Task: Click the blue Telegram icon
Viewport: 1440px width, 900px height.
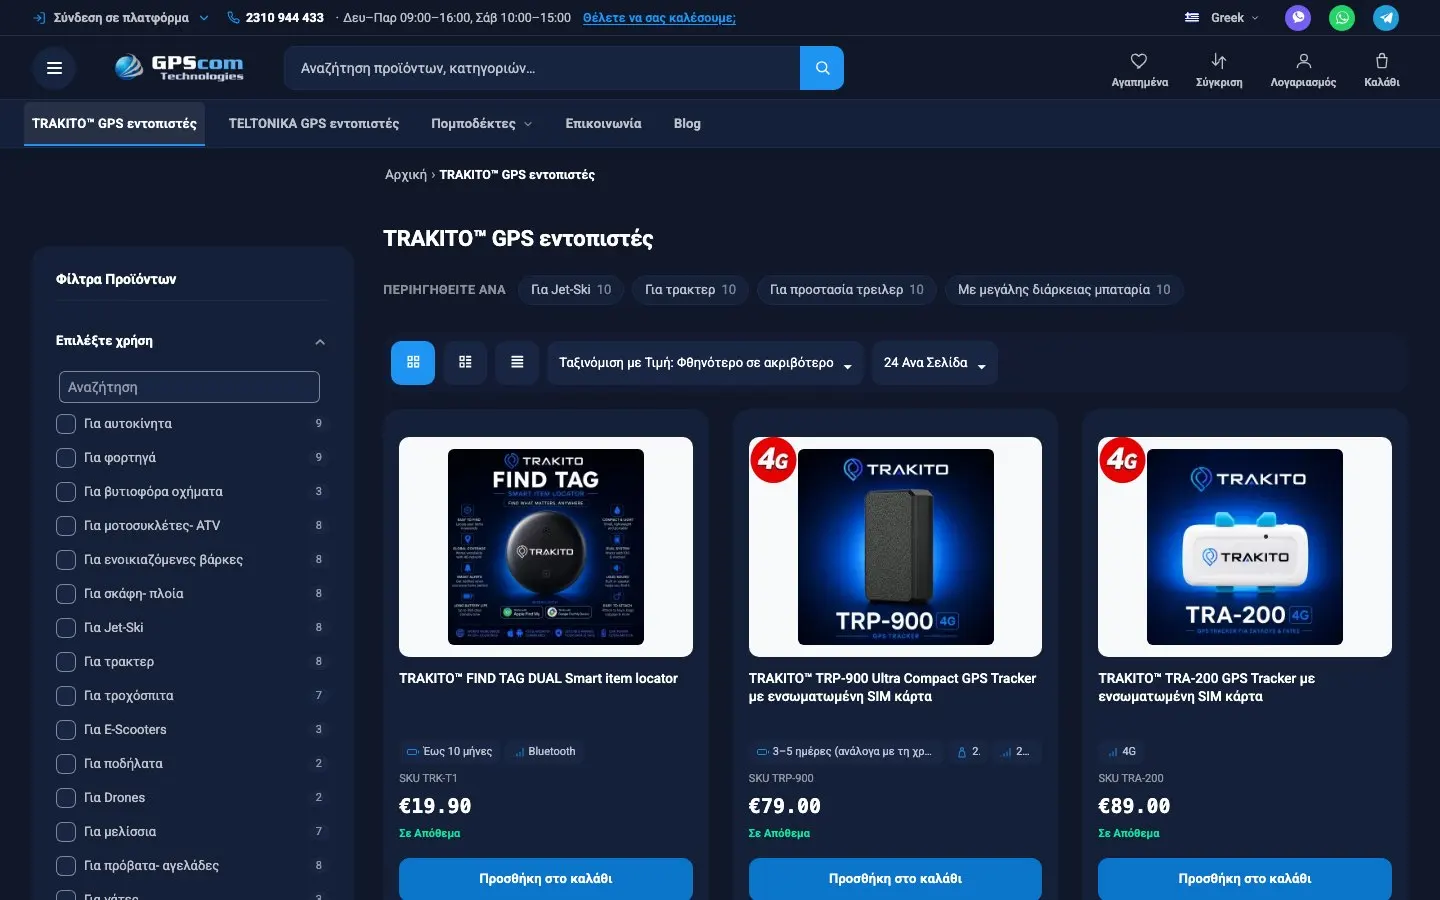Action: point(1386,17)
